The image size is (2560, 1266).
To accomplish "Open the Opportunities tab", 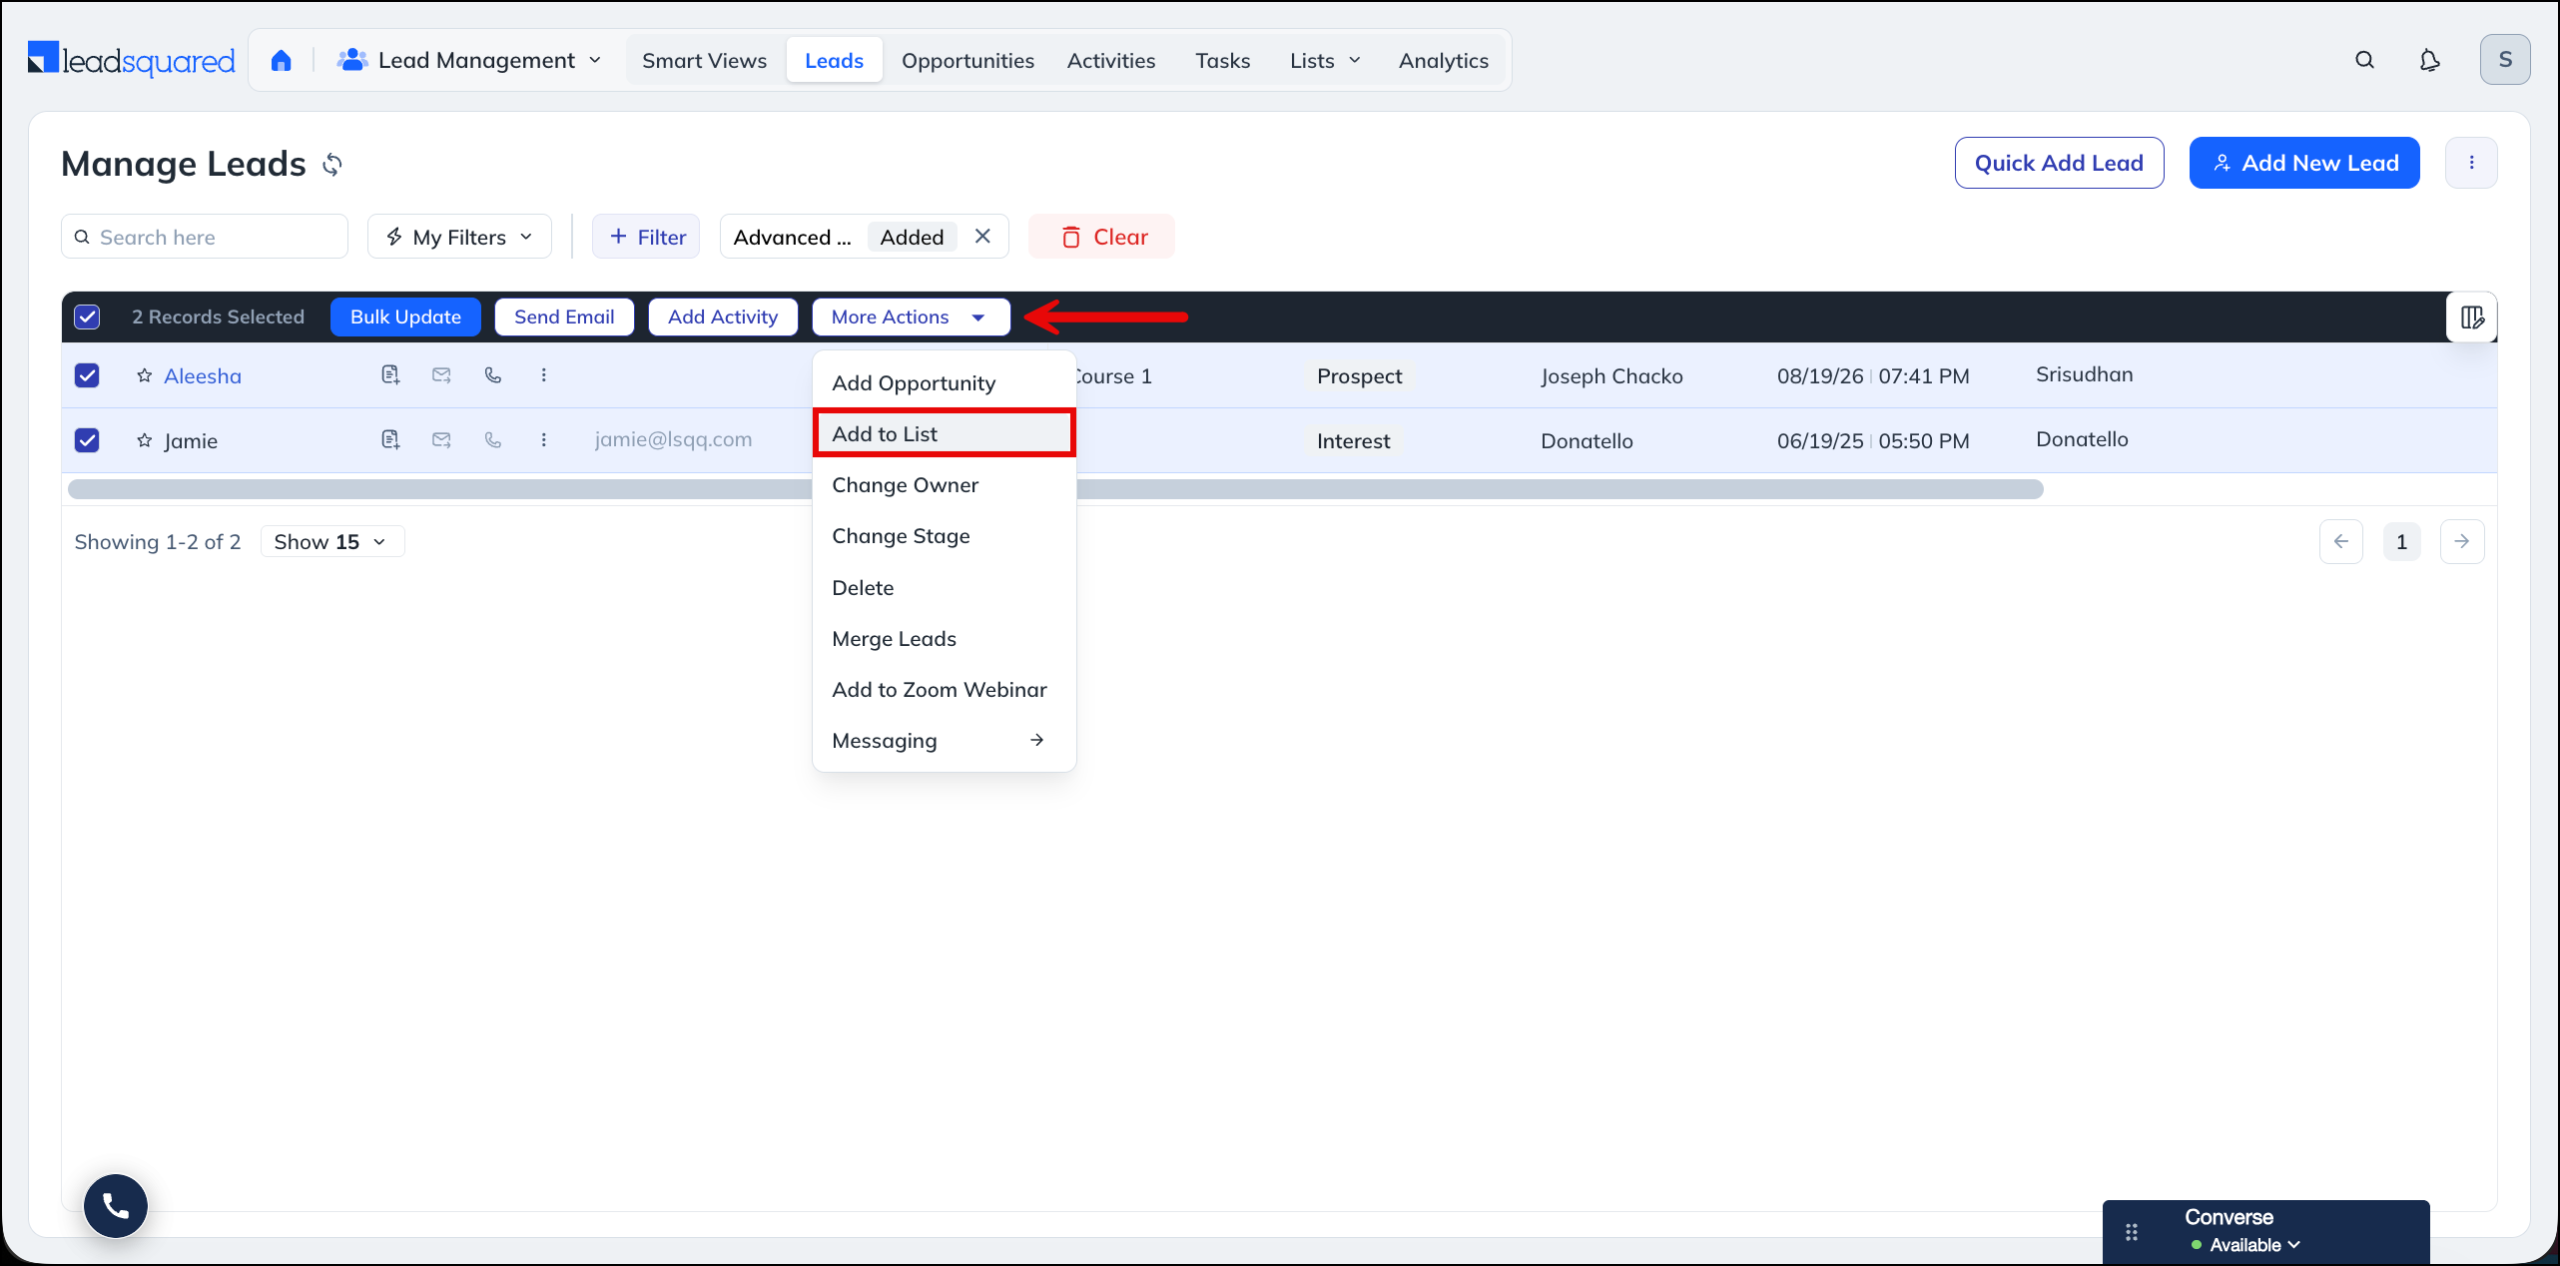I will click(967, 61).
